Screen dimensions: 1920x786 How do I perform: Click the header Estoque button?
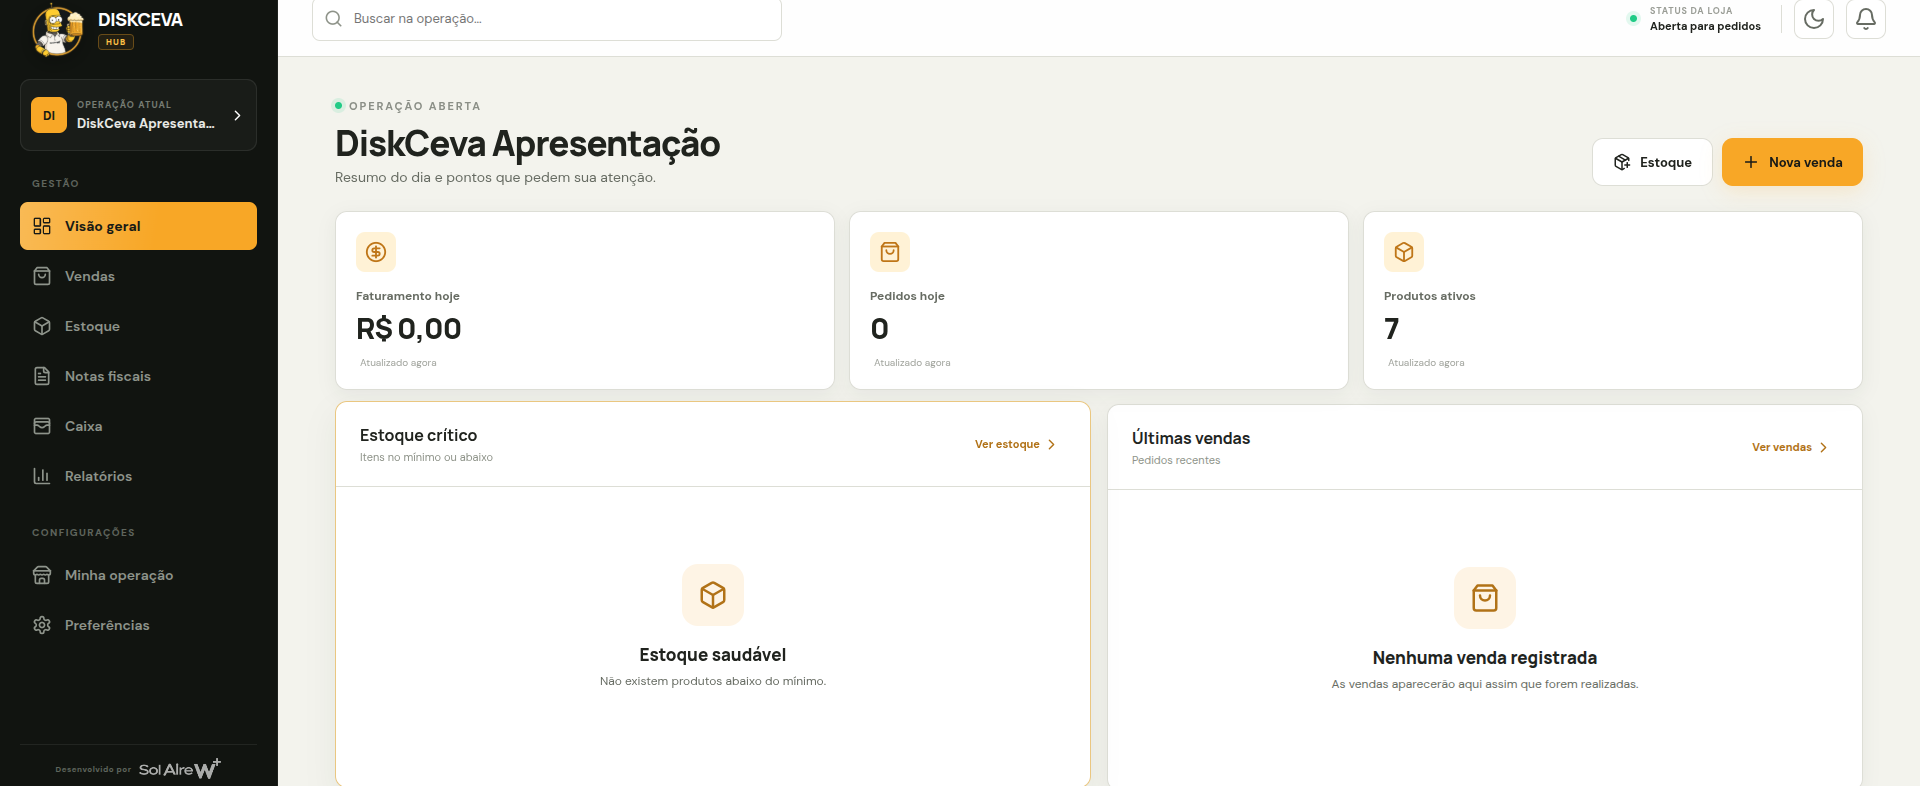coord(1652,162)
